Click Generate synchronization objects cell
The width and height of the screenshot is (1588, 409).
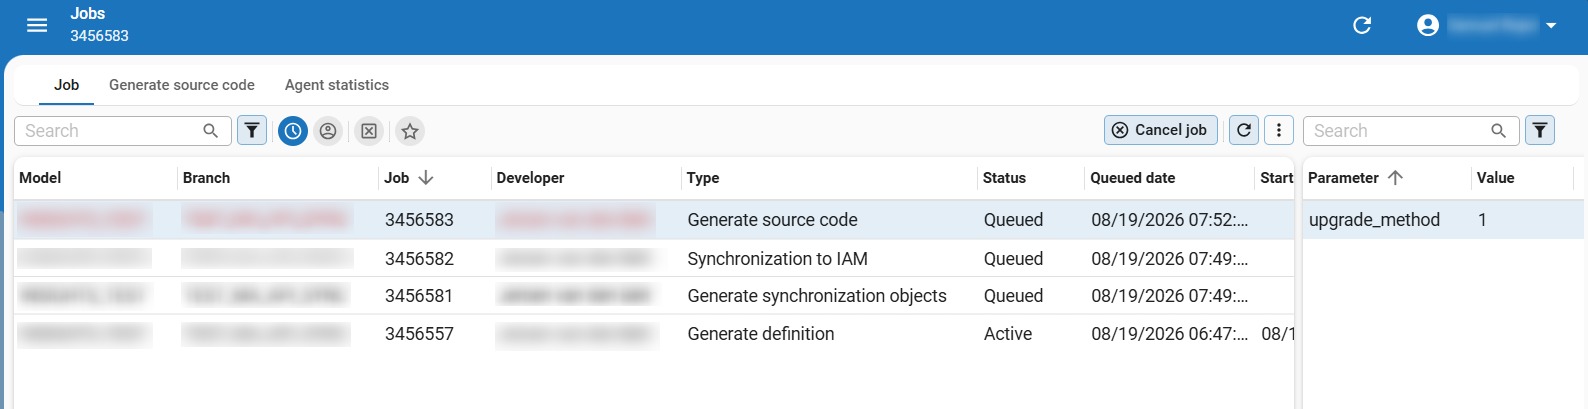(816, 296)
